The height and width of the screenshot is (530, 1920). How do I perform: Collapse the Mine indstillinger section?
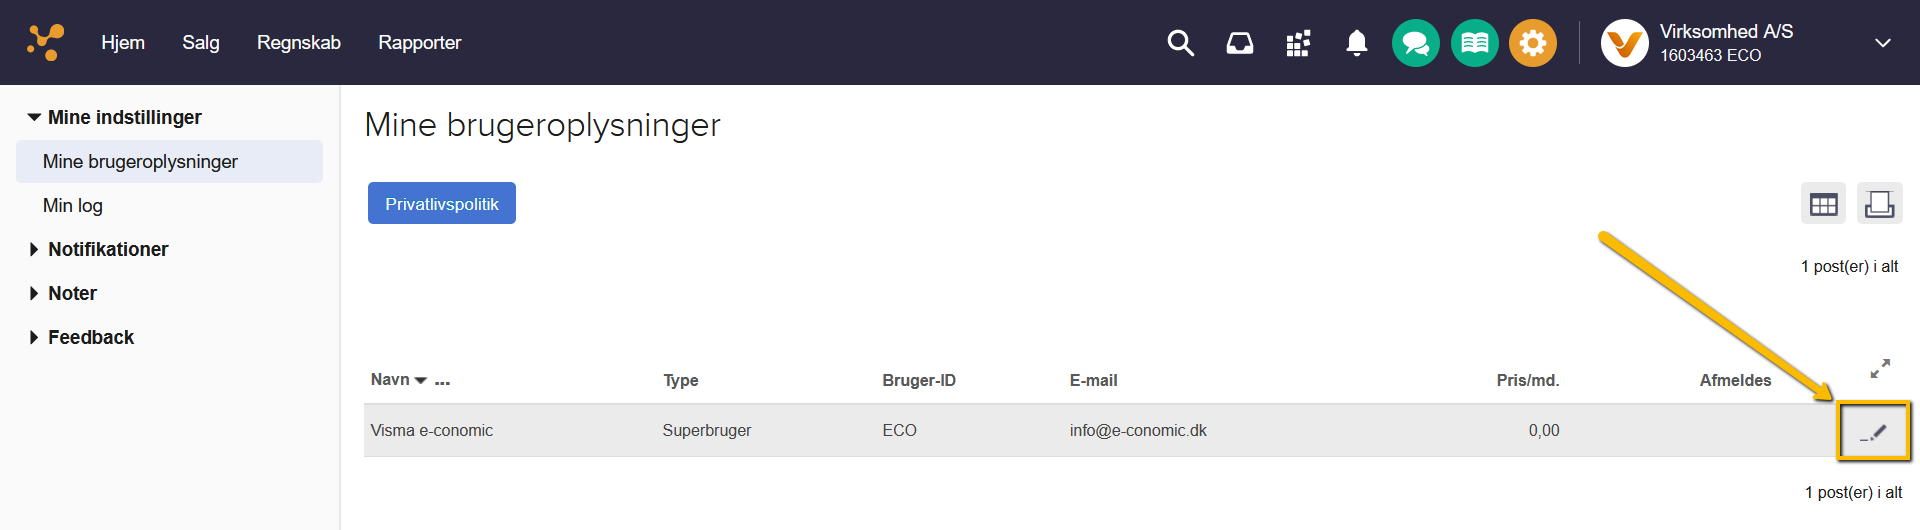[x=114, y=117]
